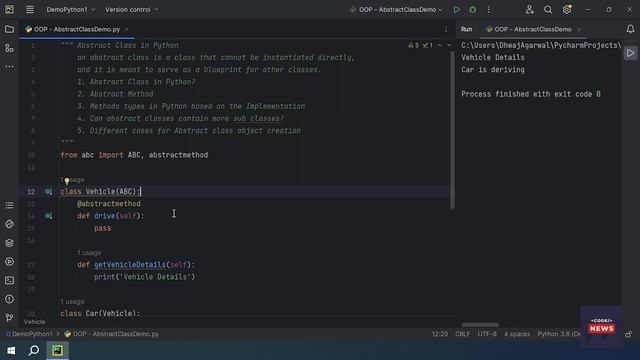Run OOP - AbstractClassDemo with the green play button
This screenshot has height=360, width=640.
tap(456, 9)
